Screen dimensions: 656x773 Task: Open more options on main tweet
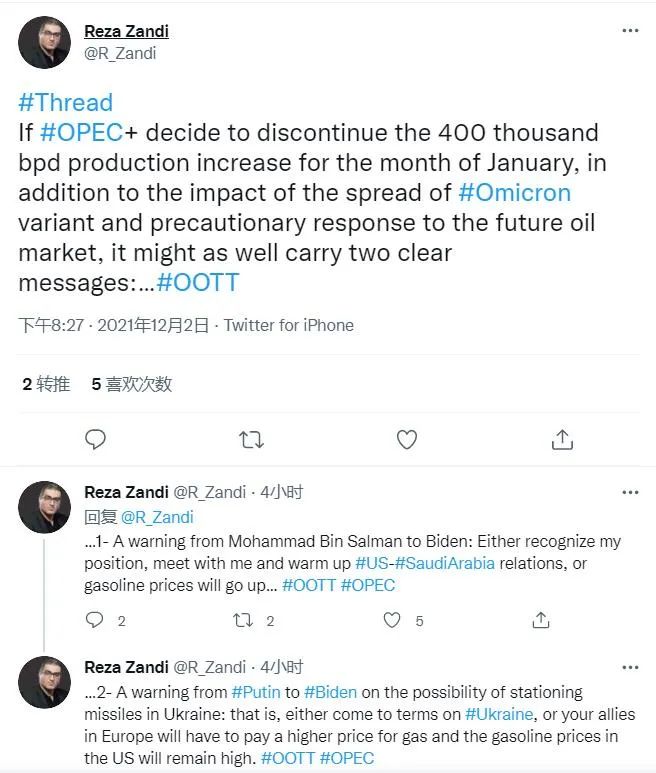[630, 31]
